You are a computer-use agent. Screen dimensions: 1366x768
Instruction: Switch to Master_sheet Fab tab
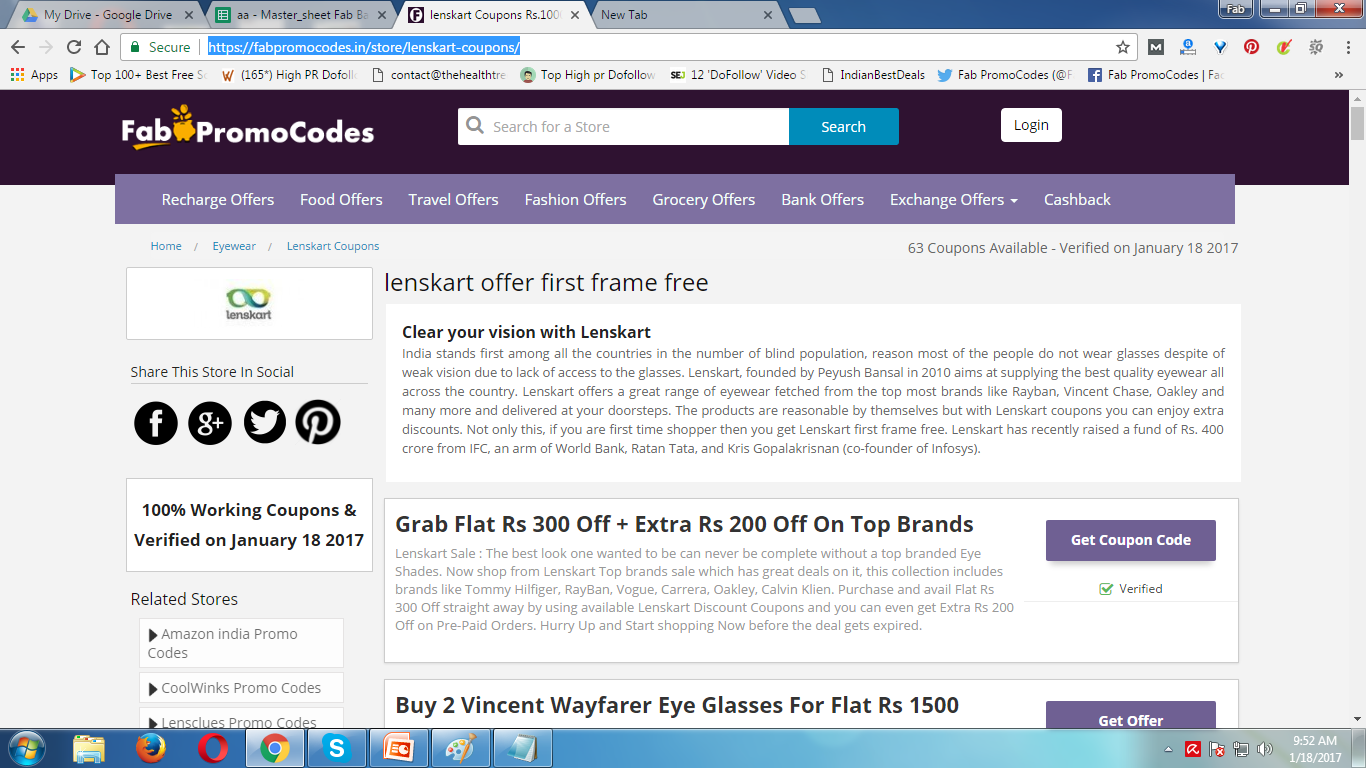pos(301,15)
